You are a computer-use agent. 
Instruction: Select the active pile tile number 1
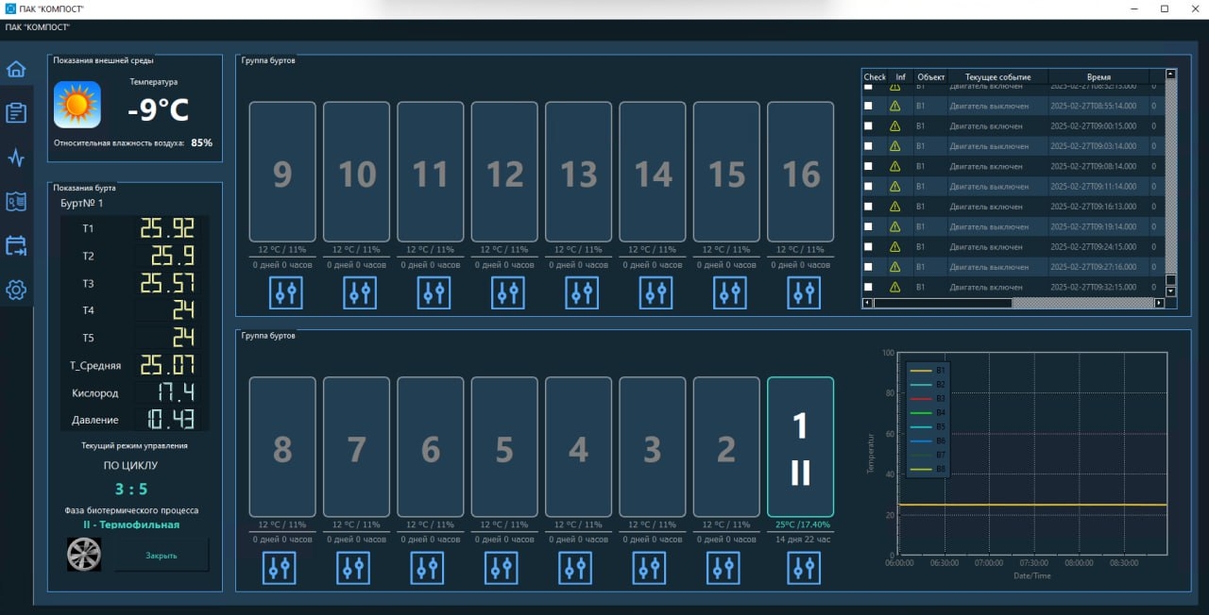coord(800,446)
